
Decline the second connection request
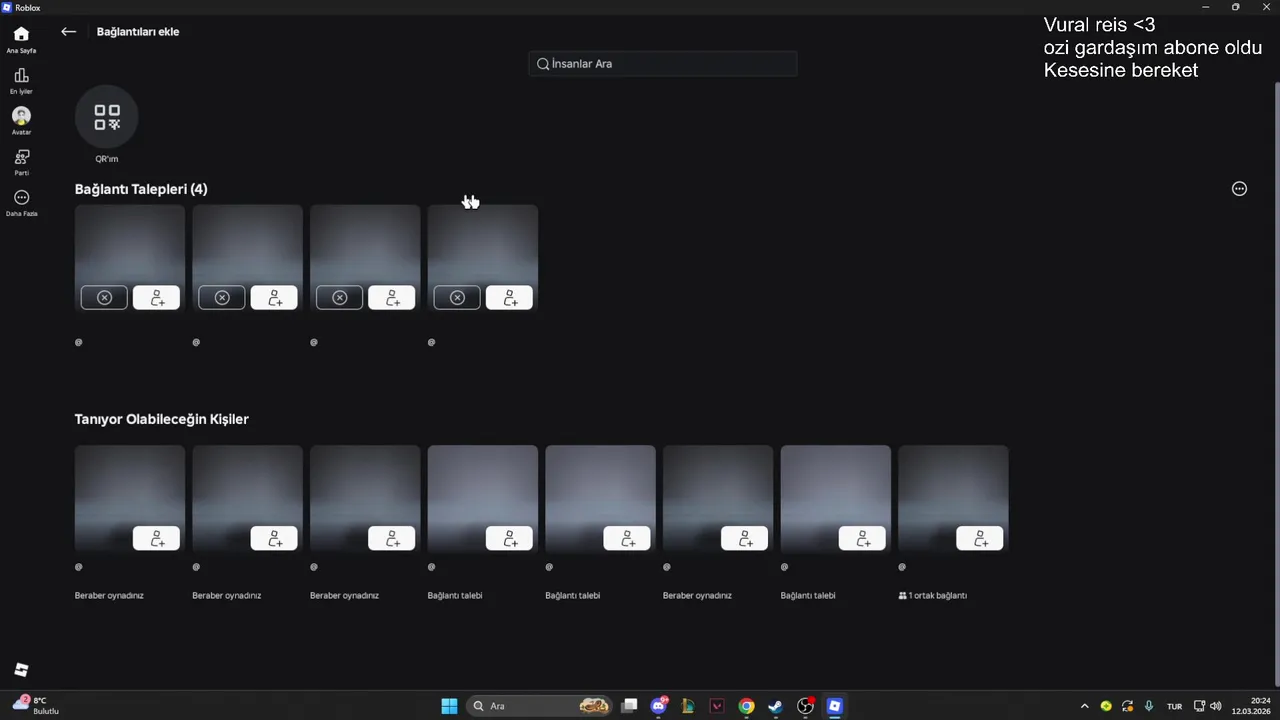[222, 298]
